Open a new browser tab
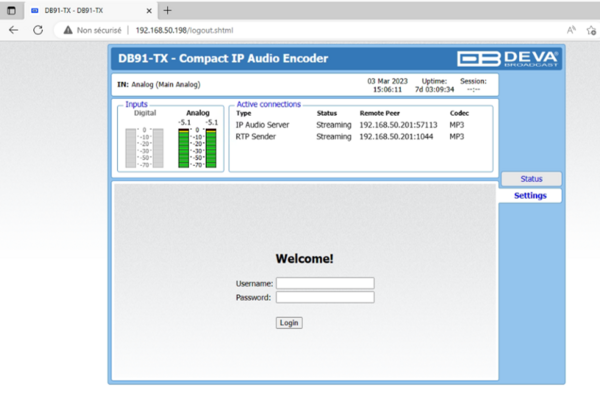600x409 pixels. coord(167,10)
